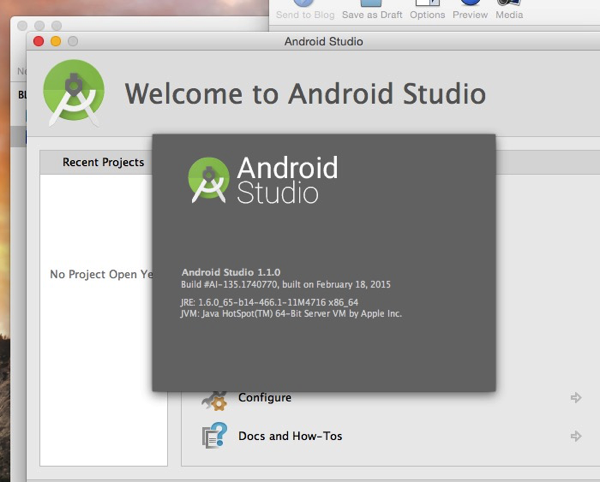600x482 pixels.
Task: Click the green logo in the About dialog
Action: coord(208,180)
